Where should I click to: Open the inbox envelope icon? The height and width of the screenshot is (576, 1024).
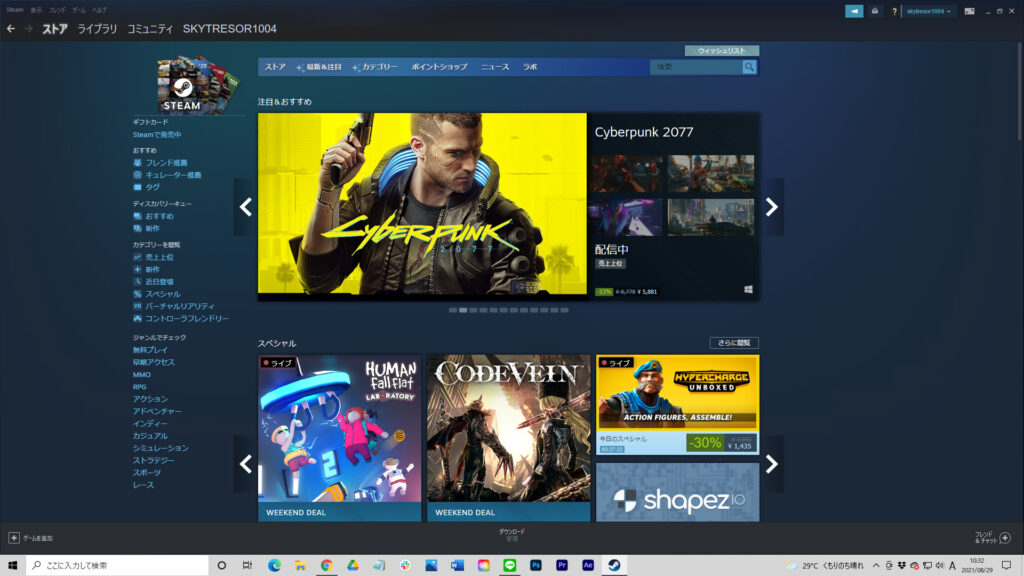click(874, 11)
